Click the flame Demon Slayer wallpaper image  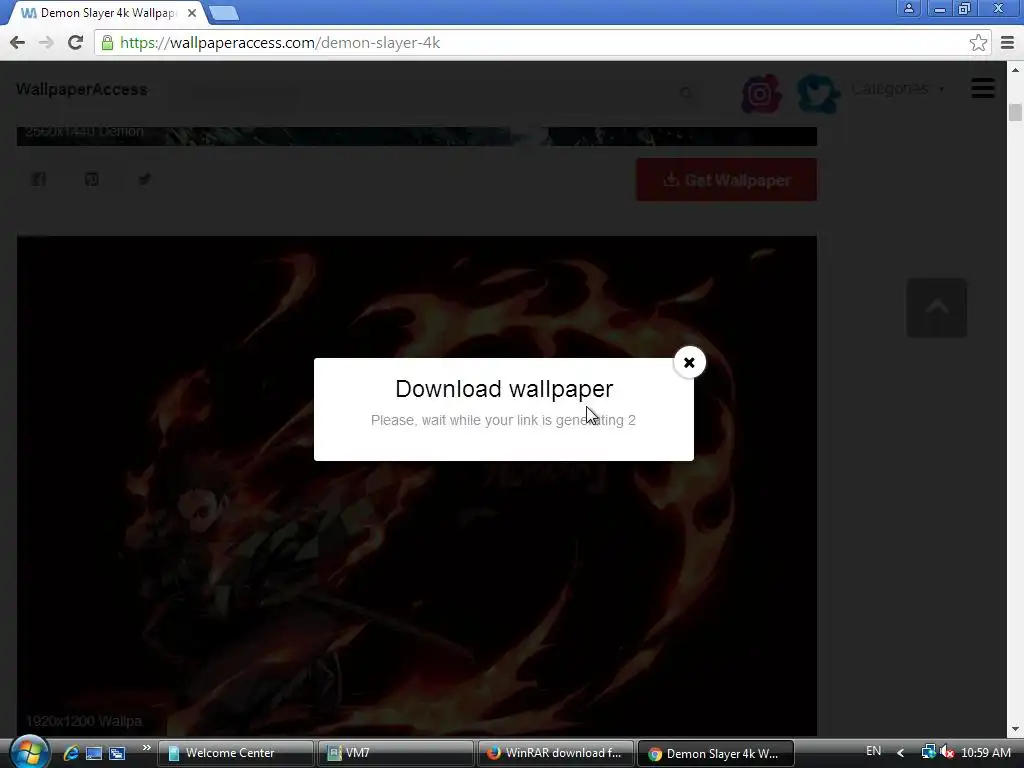pyautogui.click(x=417, y=485)
